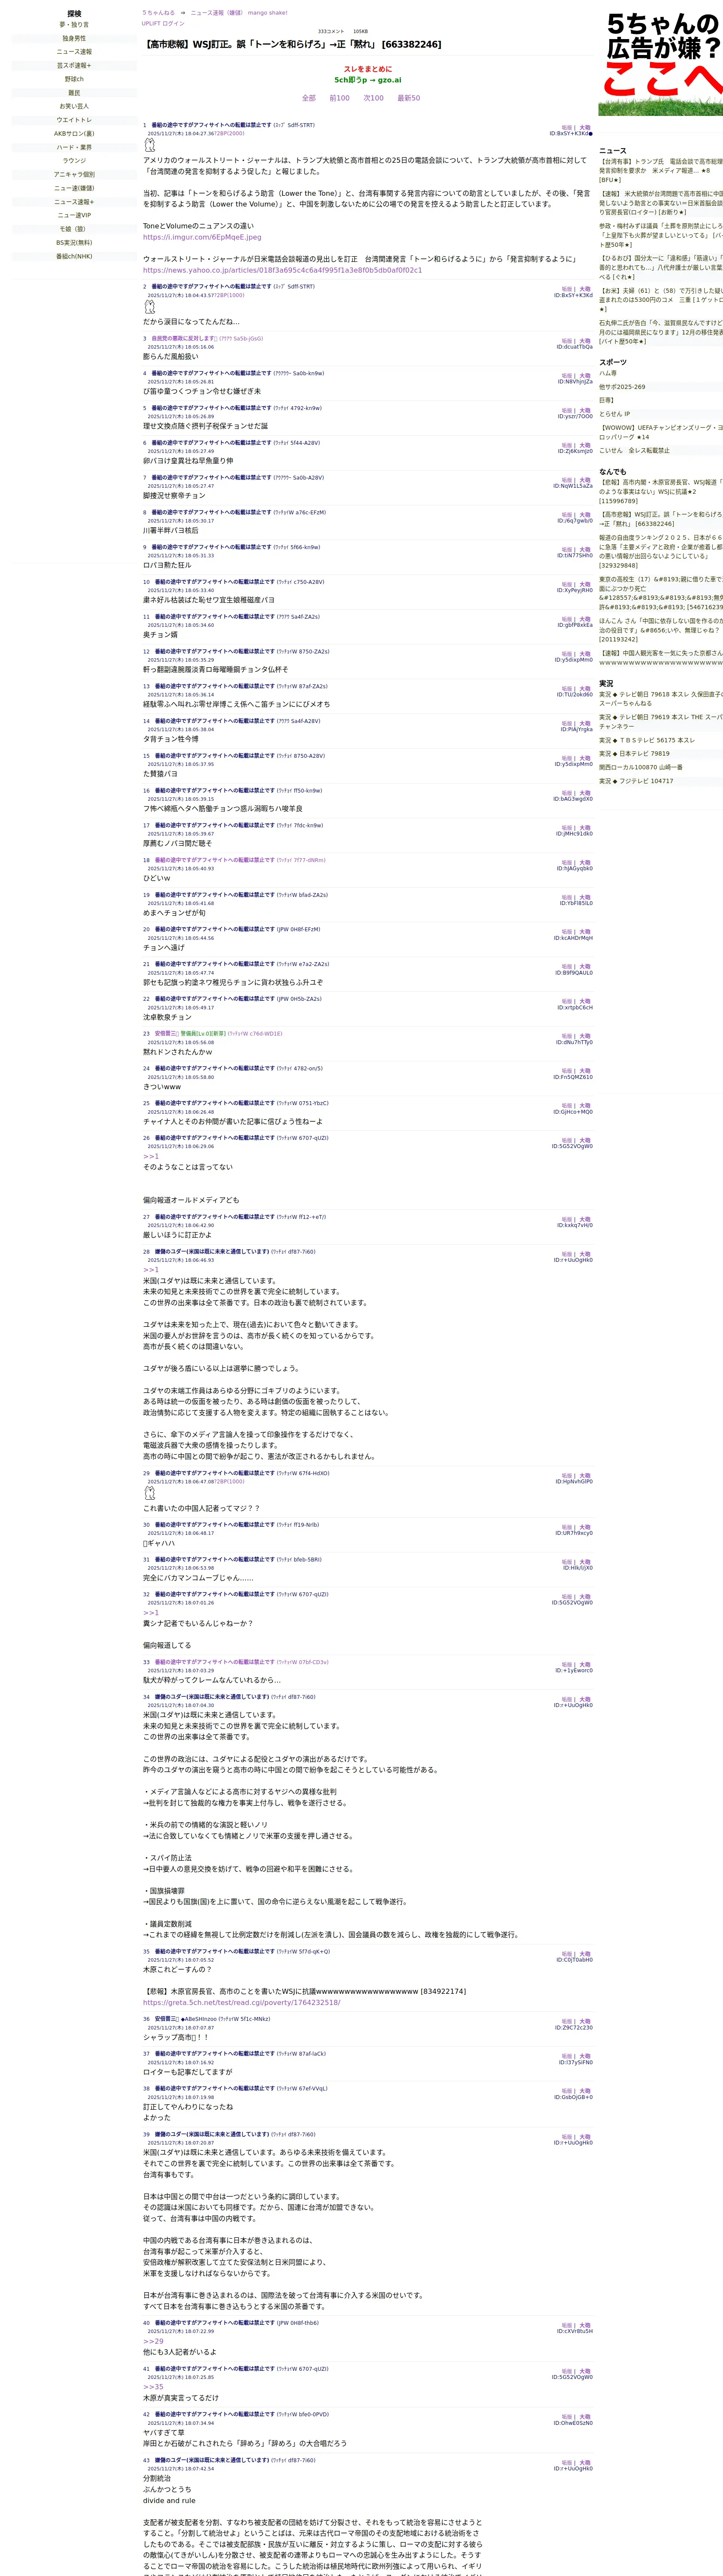Open the news.yahoo.co.jp article link
Image resolution: width=723 pixels, height=2576 pixels.
click(x=282, y=270)
